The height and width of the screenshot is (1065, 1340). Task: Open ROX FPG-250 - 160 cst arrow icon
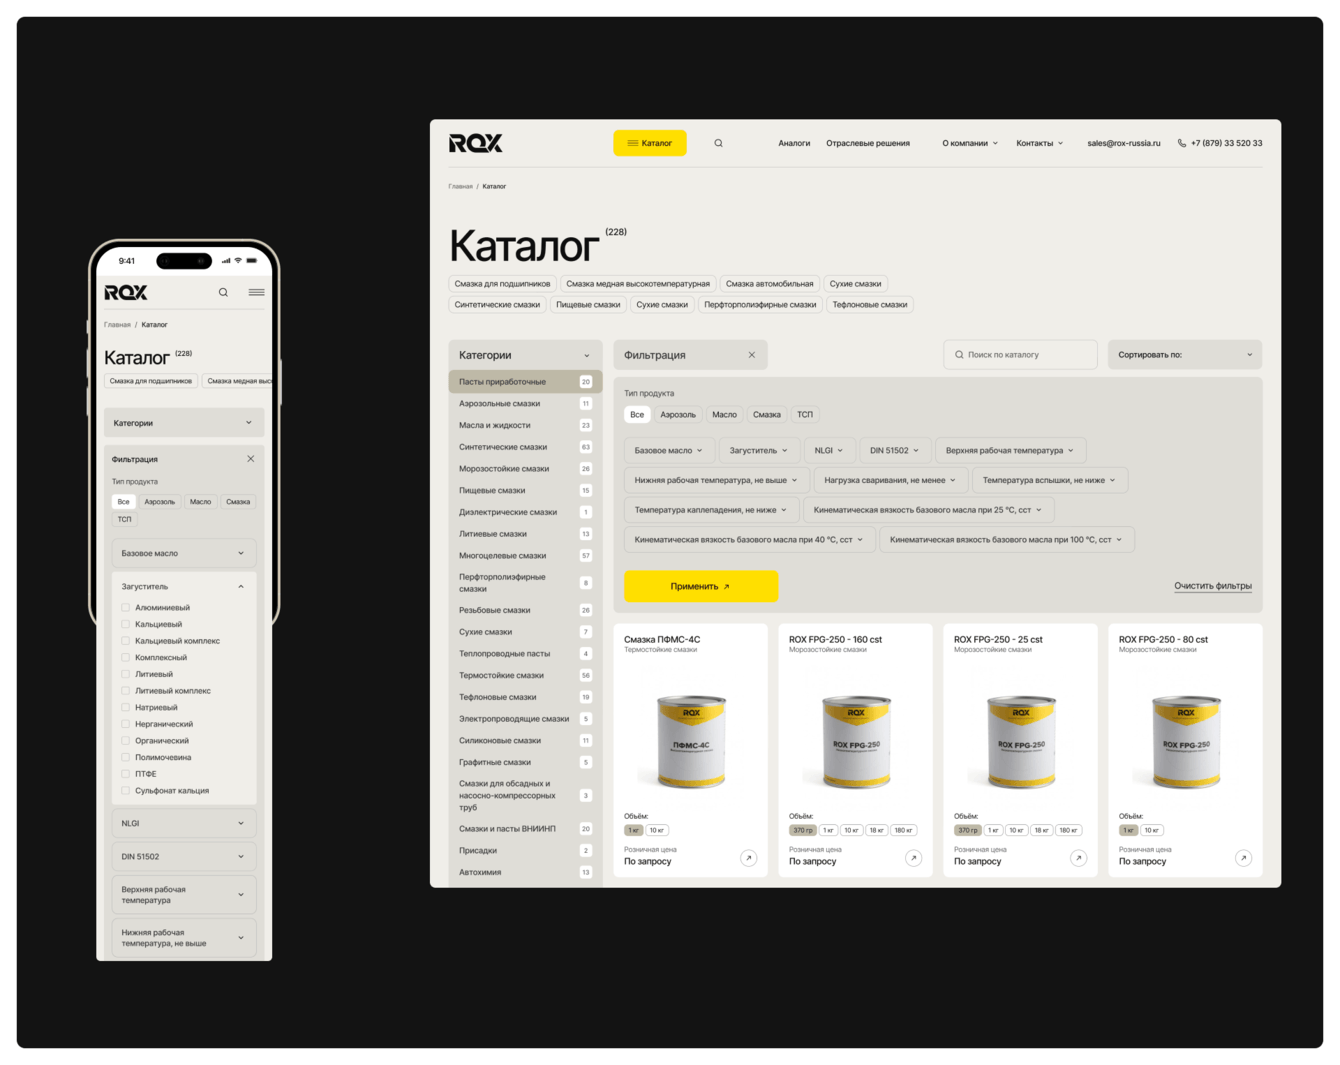click(913, 858)
